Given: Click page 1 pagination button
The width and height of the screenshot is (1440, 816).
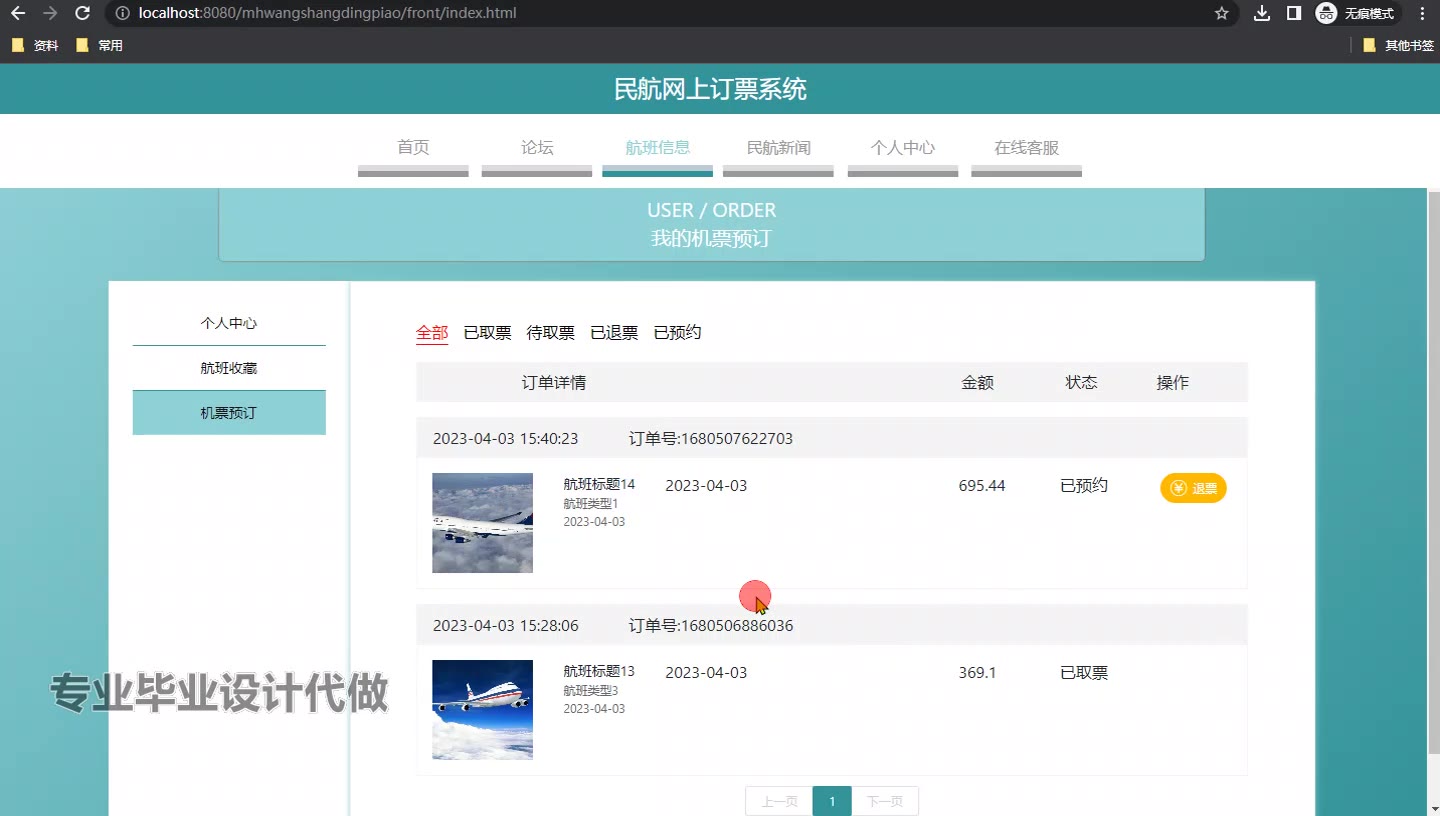Looking at the screenshot, I should pyautogui.click(x=832, y=801).
